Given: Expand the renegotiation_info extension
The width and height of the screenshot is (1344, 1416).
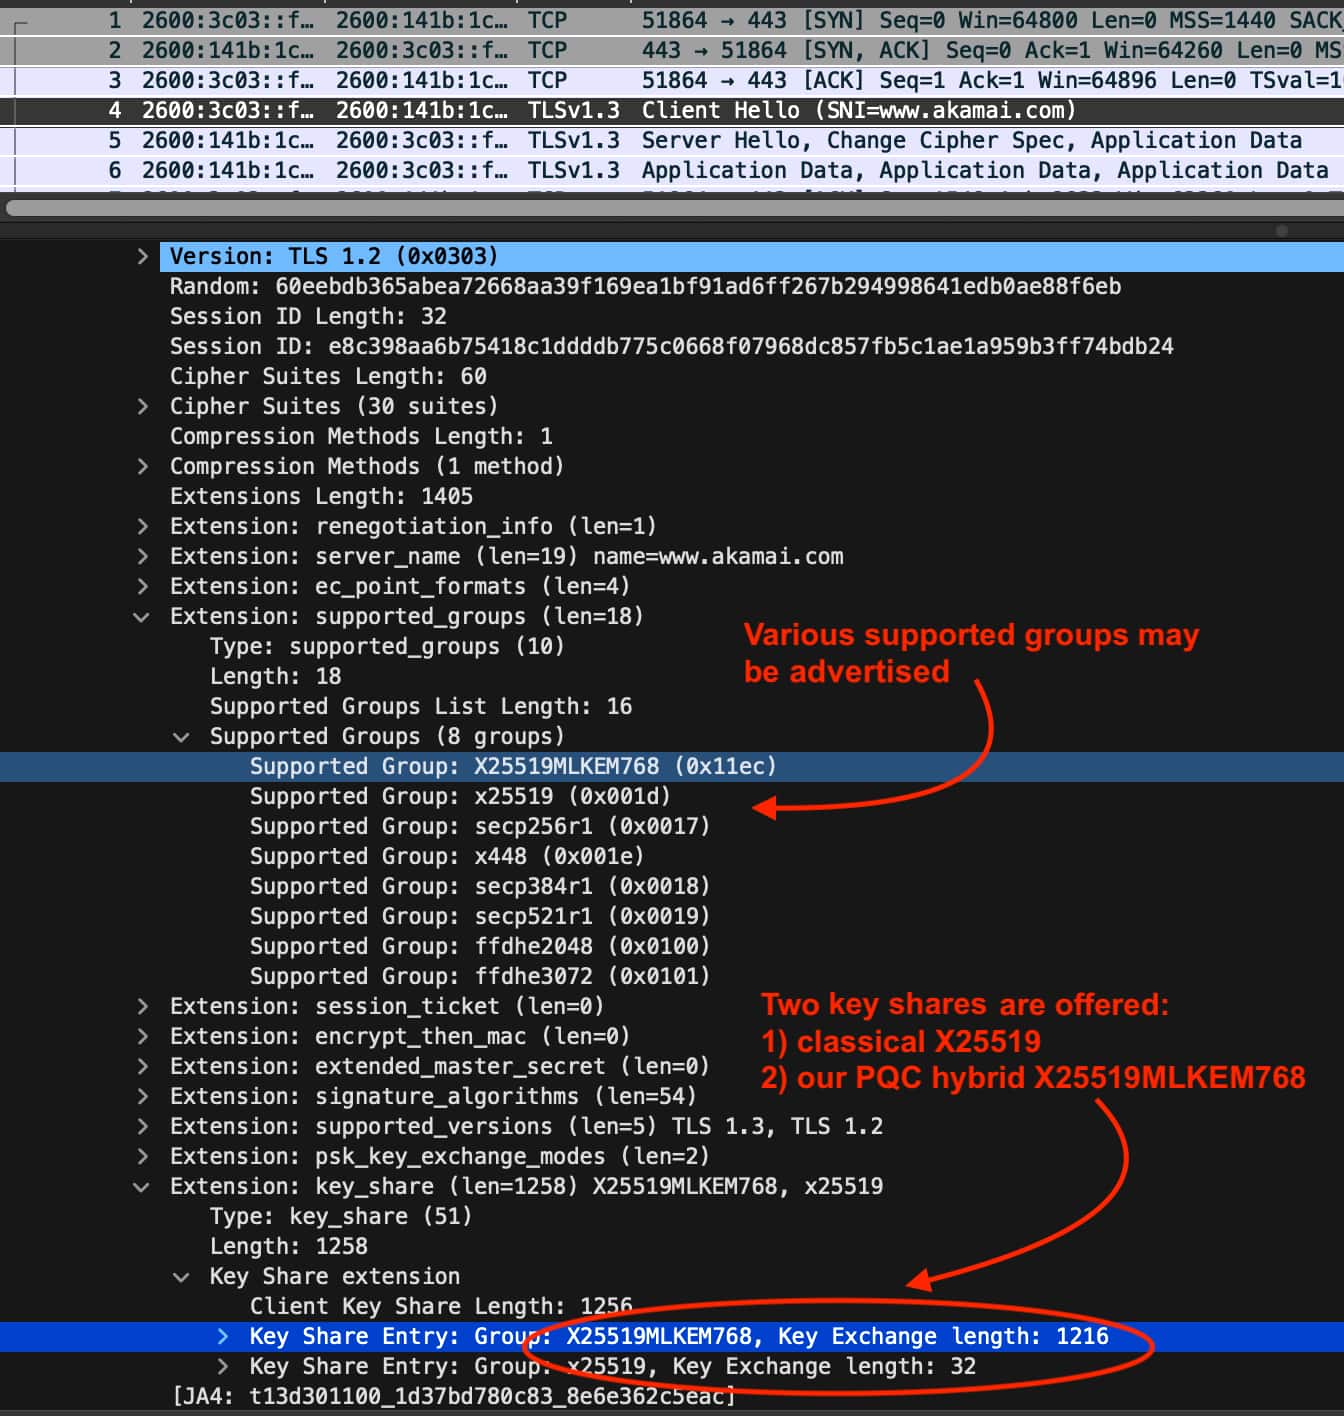Looking at the screenshot, I should (x=143, y=526).
